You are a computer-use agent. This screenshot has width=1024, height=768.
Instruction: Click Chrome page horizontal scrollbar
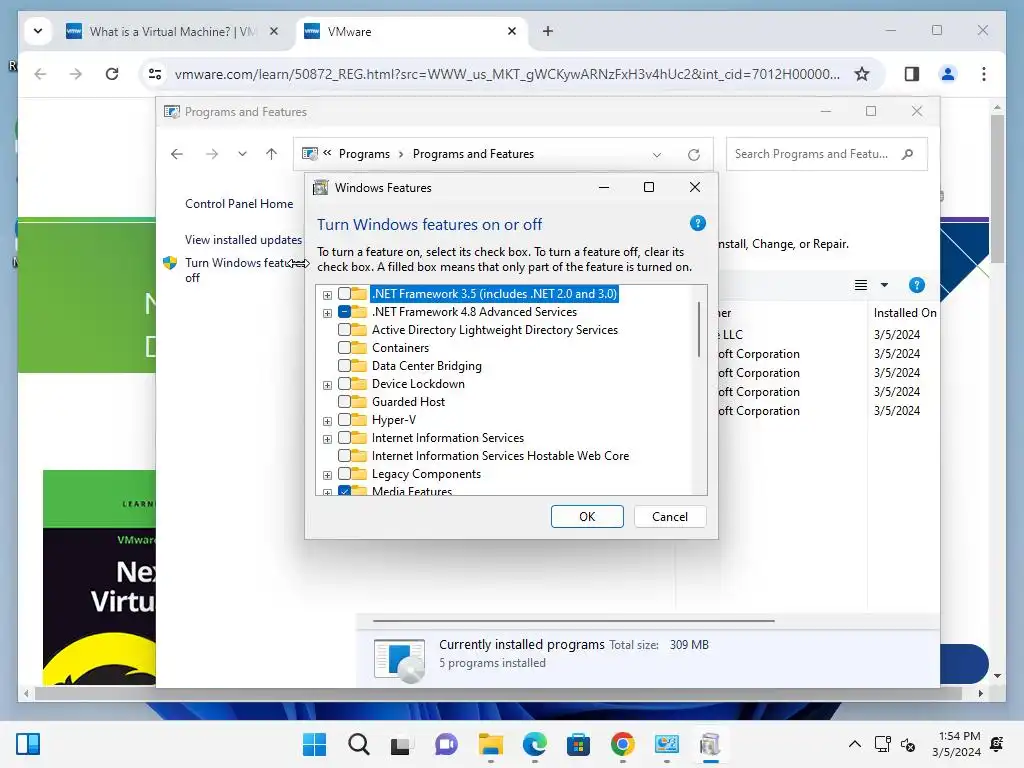pyautogui.click(x=499, y=694)
